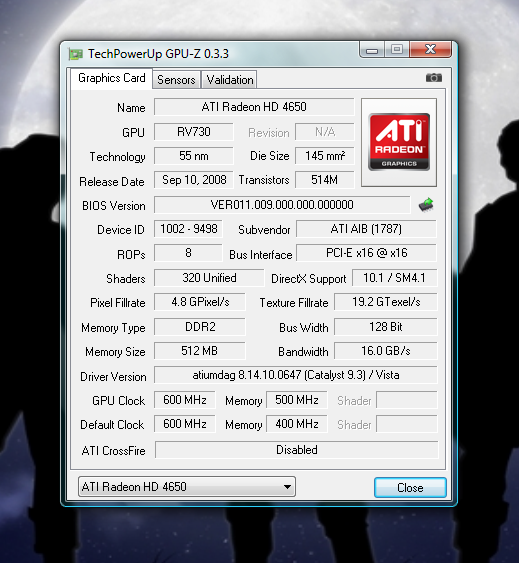Click the ATI CrossFire label
The image size is (519, 563).
click(113, 451)
